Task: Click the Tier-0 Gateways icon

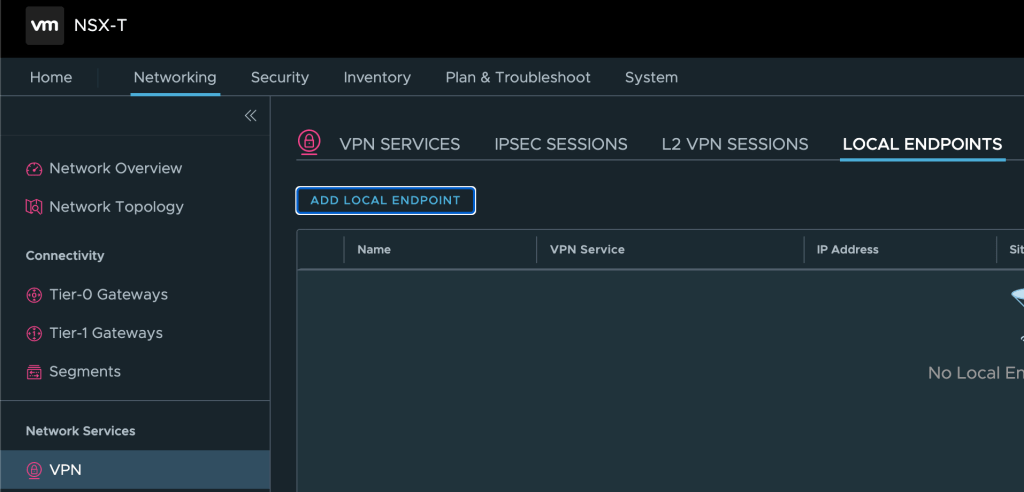Action: pos(34,295)
